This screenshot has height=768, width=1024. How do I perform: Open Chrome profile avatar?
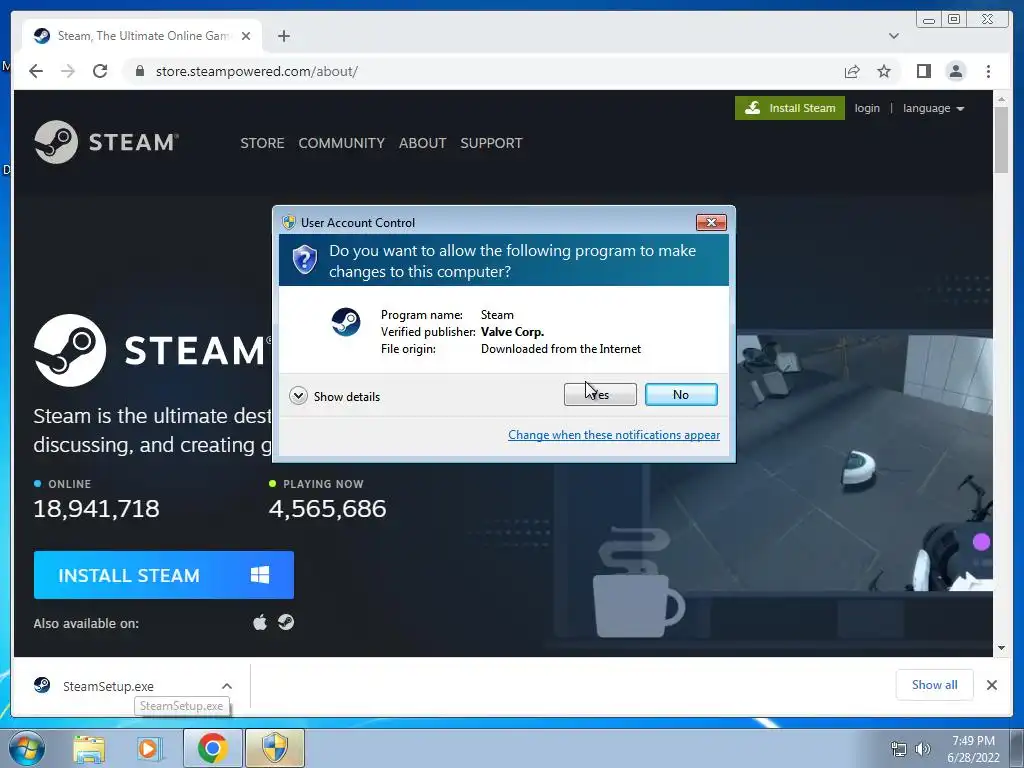coord(955,71)
